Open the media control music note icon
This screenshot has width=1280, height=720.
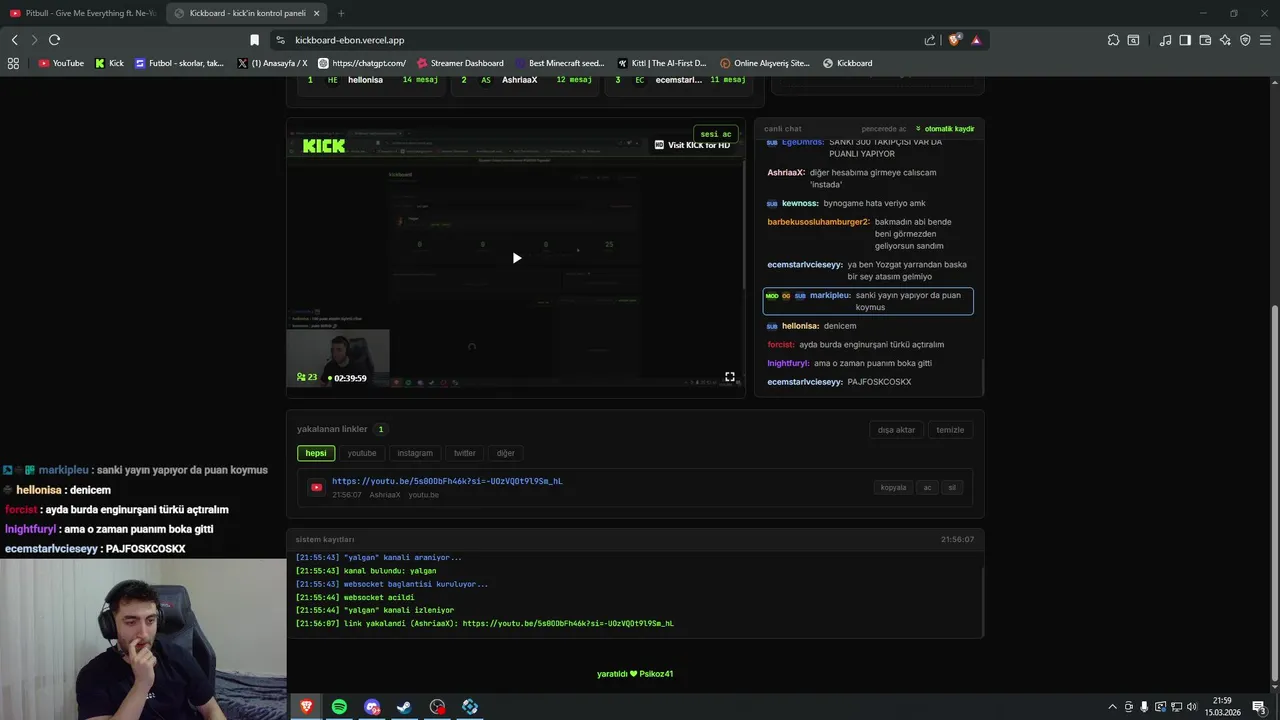(x=1165, y=40)
